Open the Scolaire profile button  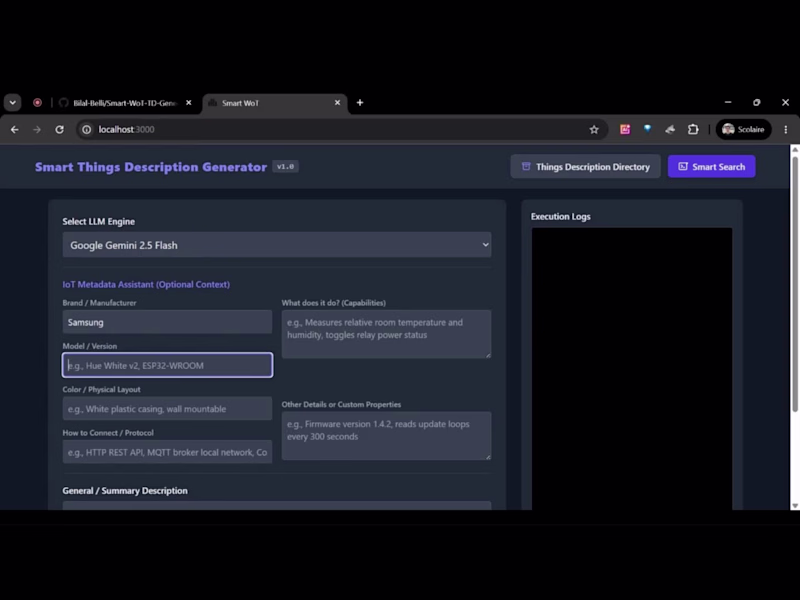[x=743, y=130]
